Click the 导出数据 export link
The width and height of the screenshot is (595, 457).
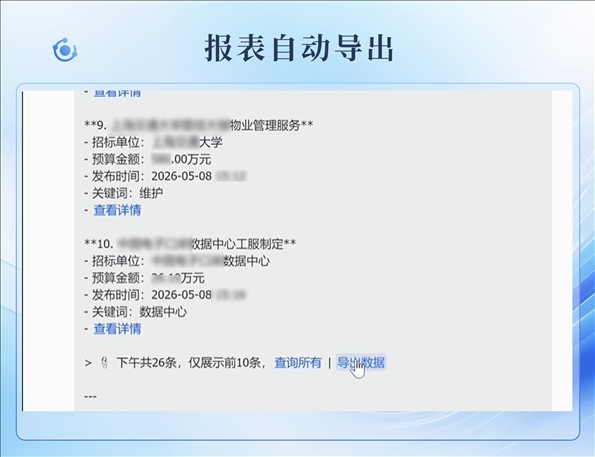click(361, 362)
